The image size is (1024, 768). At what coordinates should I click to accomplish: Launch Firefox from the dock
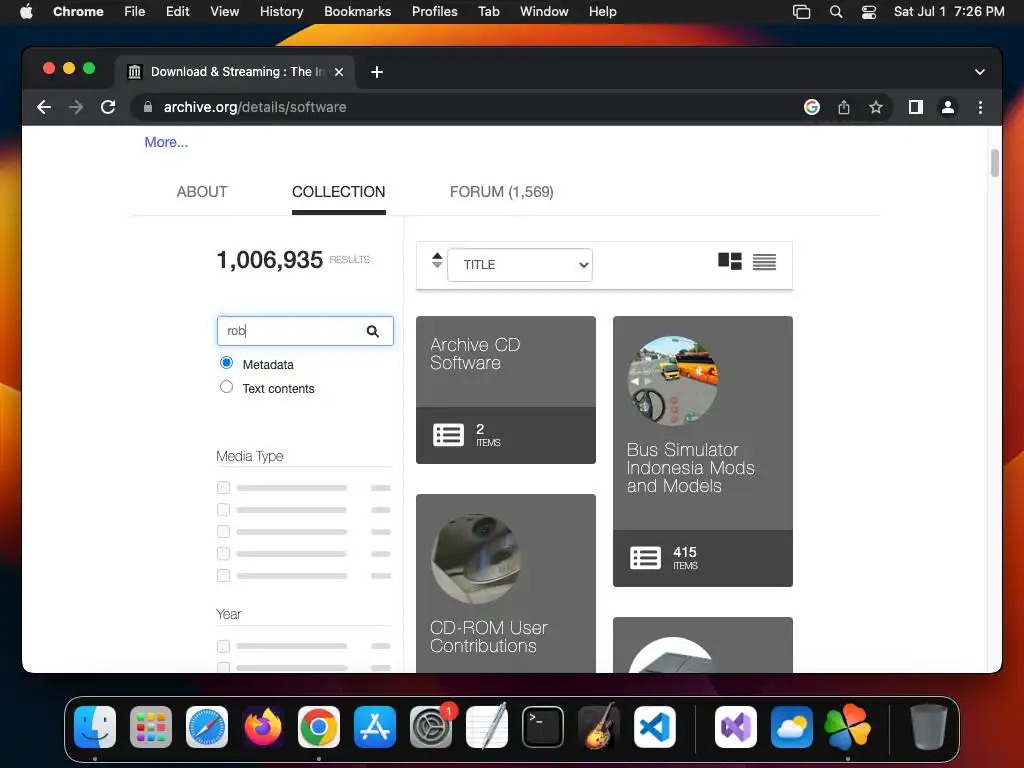(x=263, y=727)
